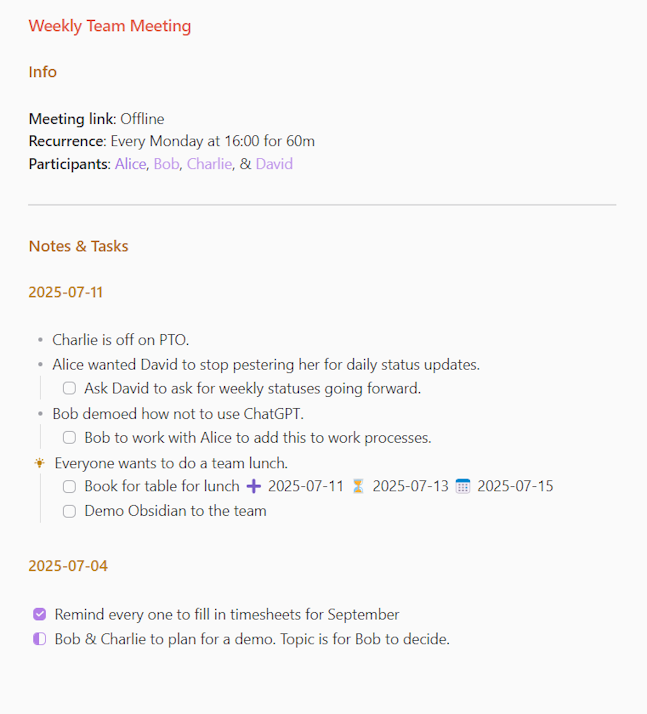Screen dimensions: 647x714
Task: Open the Bob participant link
Action: pos(166,164)
